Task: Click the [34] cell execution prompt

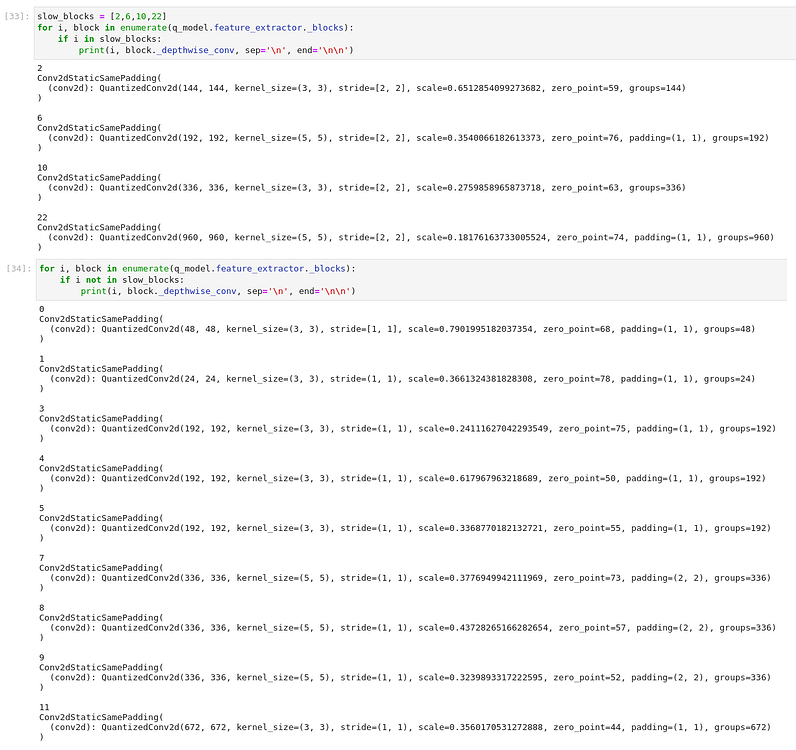Action: click(x=18, y=269)
